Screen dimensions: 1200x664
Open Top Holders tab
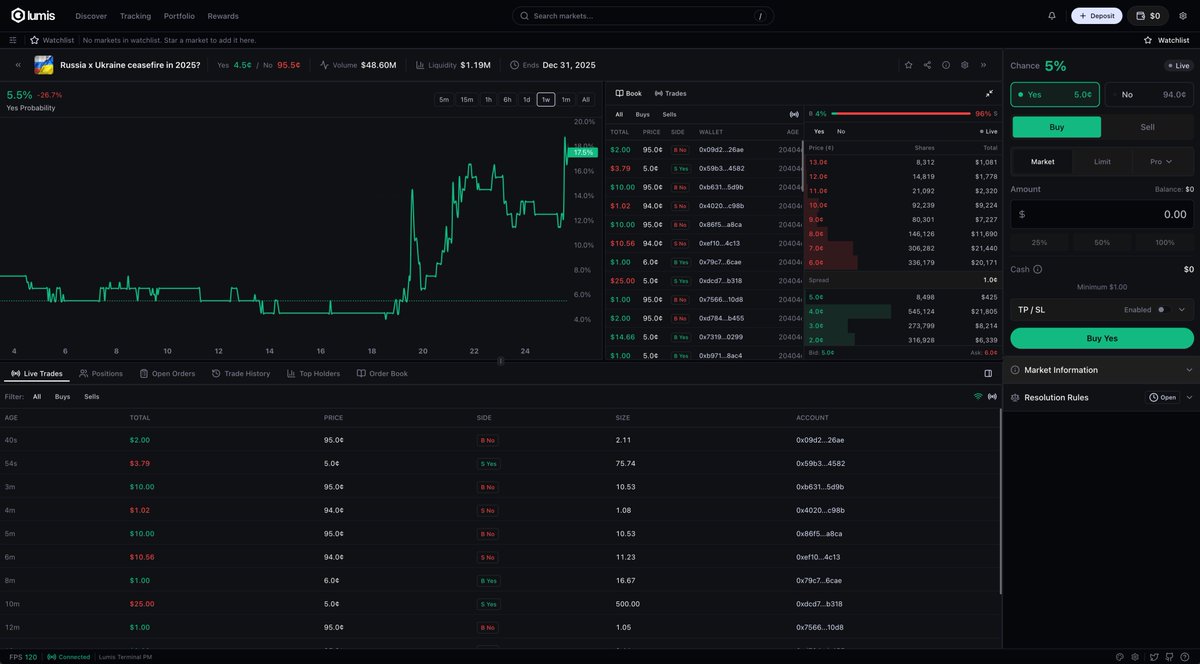point(313,373)
